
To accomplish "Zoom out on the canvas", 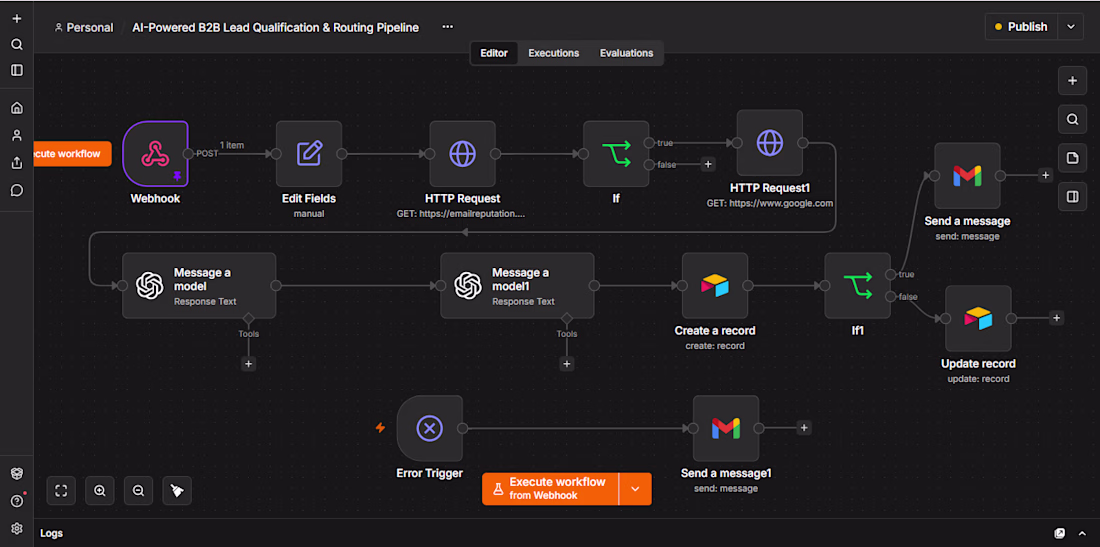I will coord(138,491).
